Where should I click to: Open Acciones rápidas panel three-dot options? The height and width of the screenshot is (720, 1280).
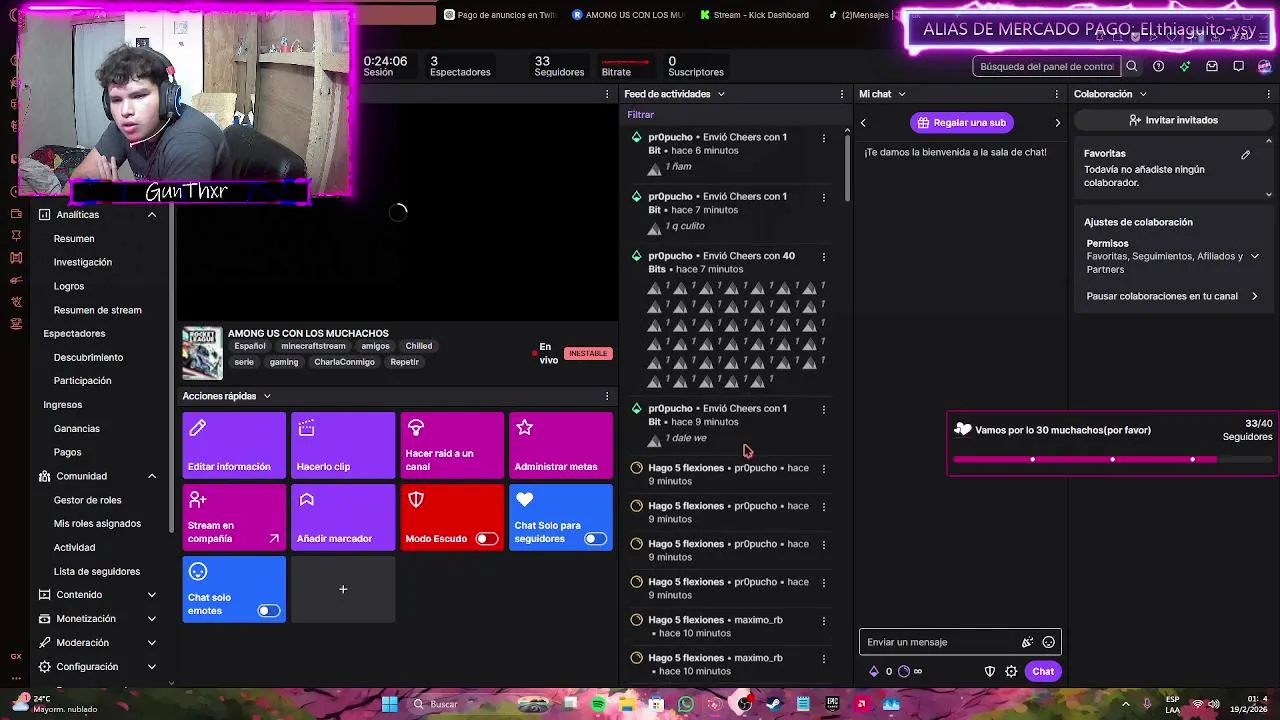(607, 396)
